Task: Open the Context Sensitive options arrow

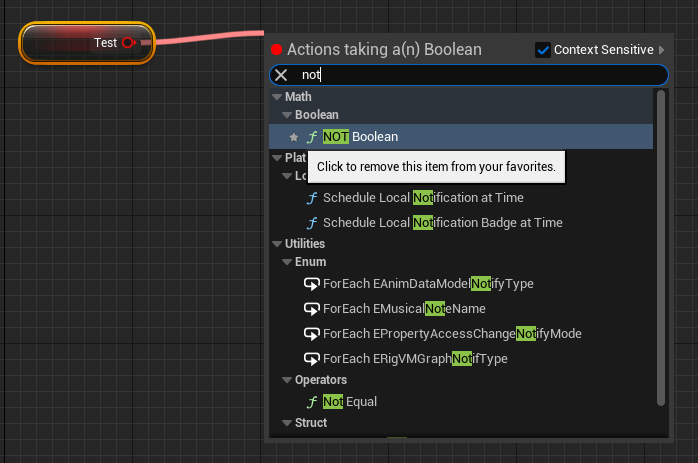Action: (661, 50)
